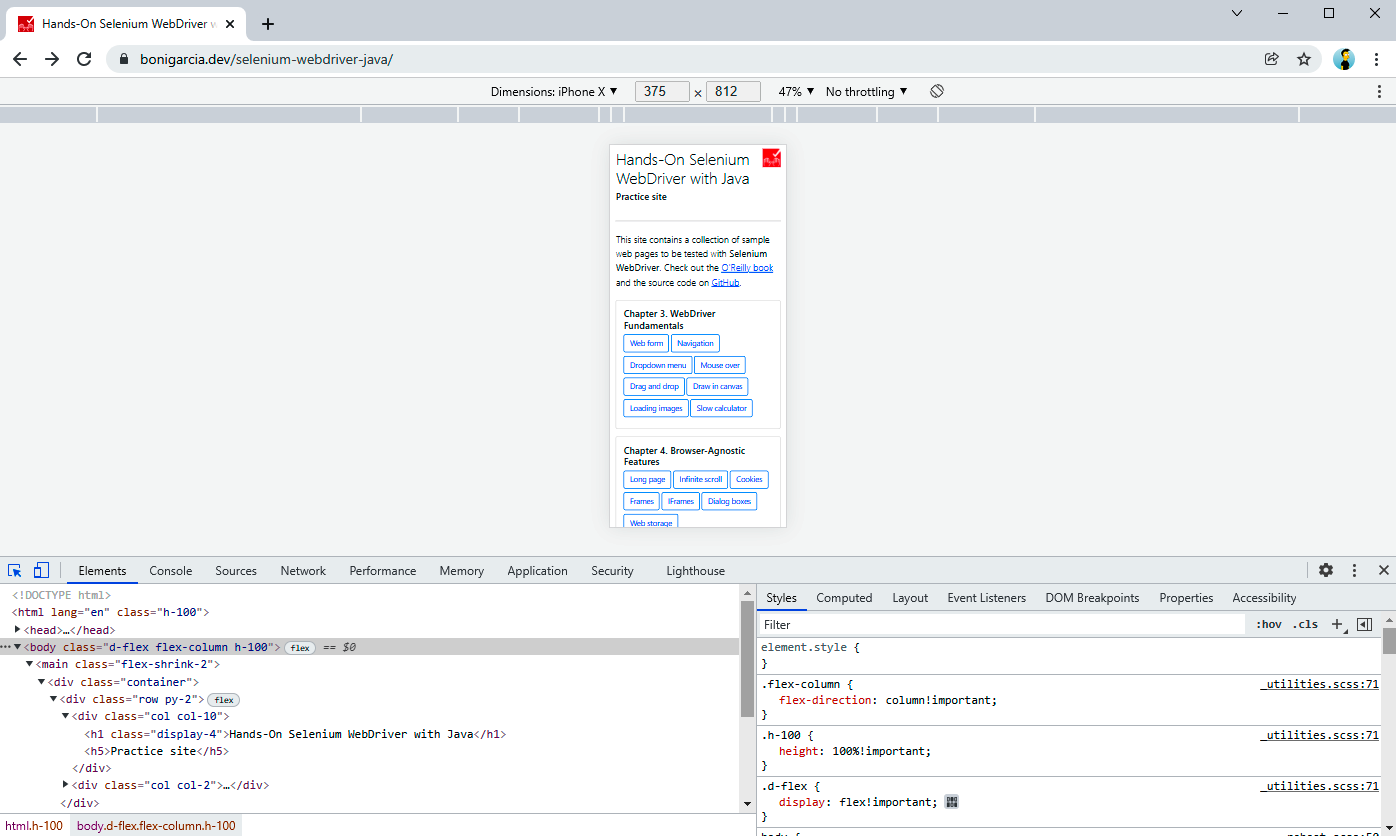Click the share page icon in address bar
Image resolution: width=1396 pixels, height=836 pixels.
coord(1272,59)
